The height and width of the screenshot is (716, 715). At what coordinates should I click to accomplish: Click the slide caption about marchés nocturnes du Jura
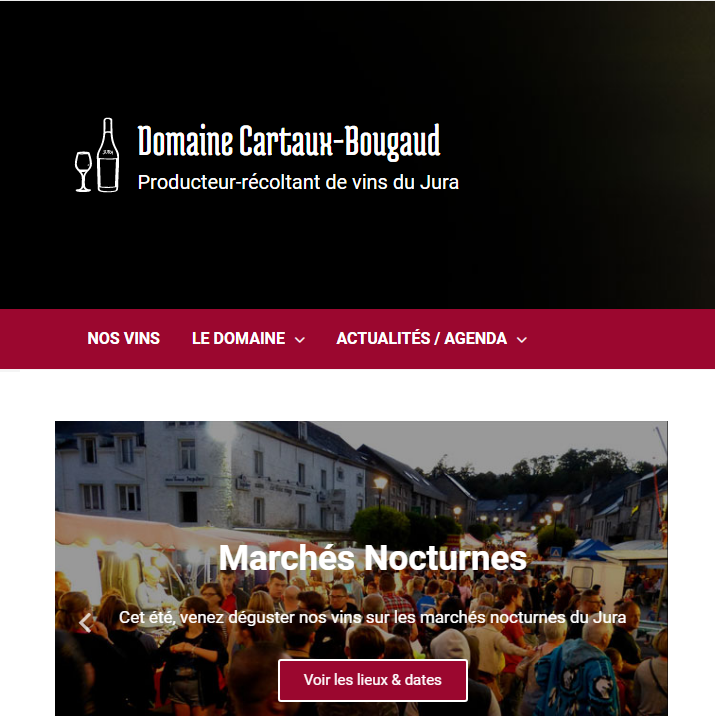pos(372,617)
